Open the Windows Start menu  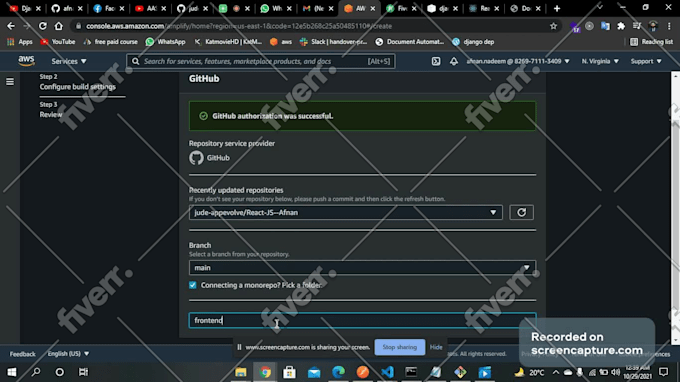pyautogui.click(x=12, y=372)
